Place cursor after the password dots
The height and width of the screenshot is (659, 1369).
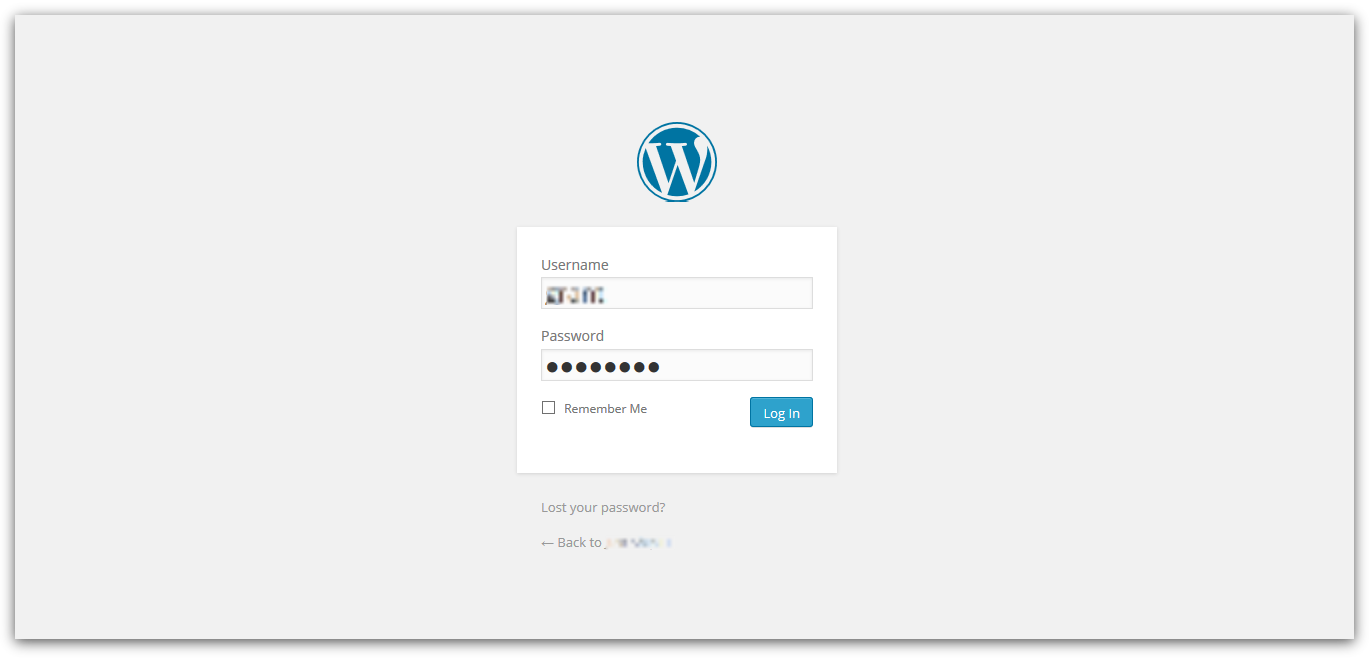[x=663, y=366]
